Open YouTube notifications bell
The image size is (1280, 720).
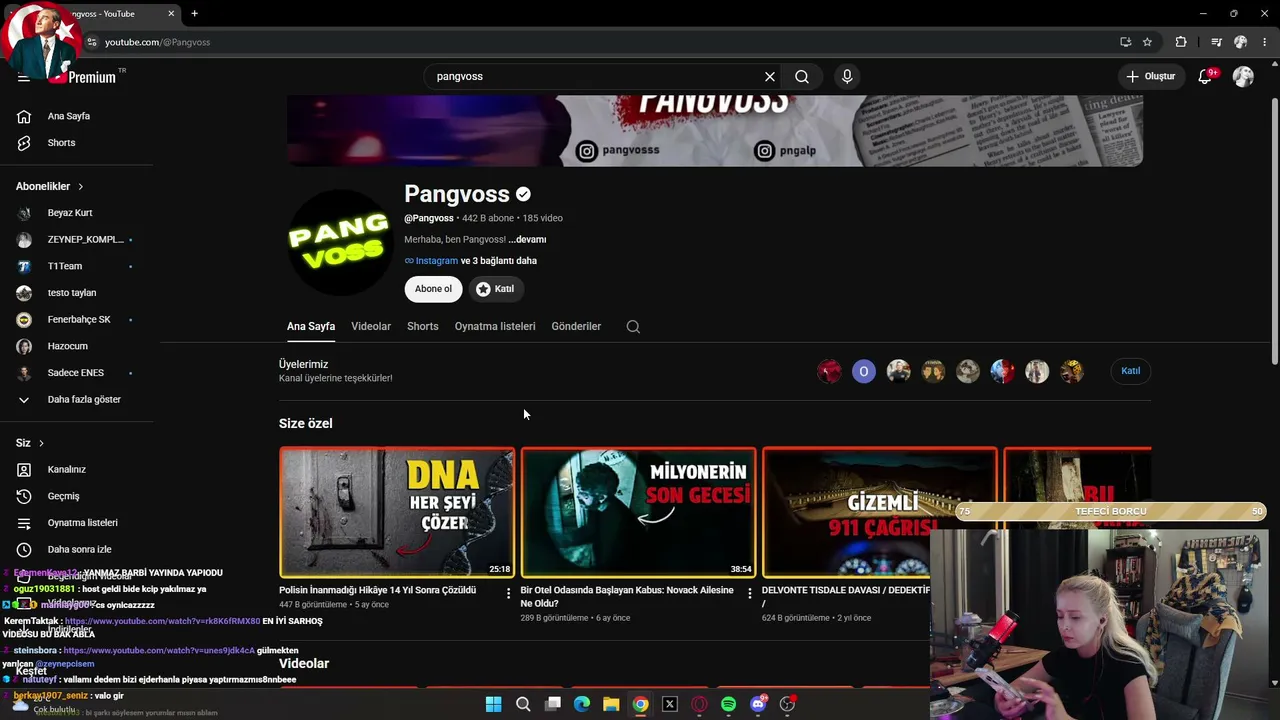pyautogui.click(x=1205, y=76)
